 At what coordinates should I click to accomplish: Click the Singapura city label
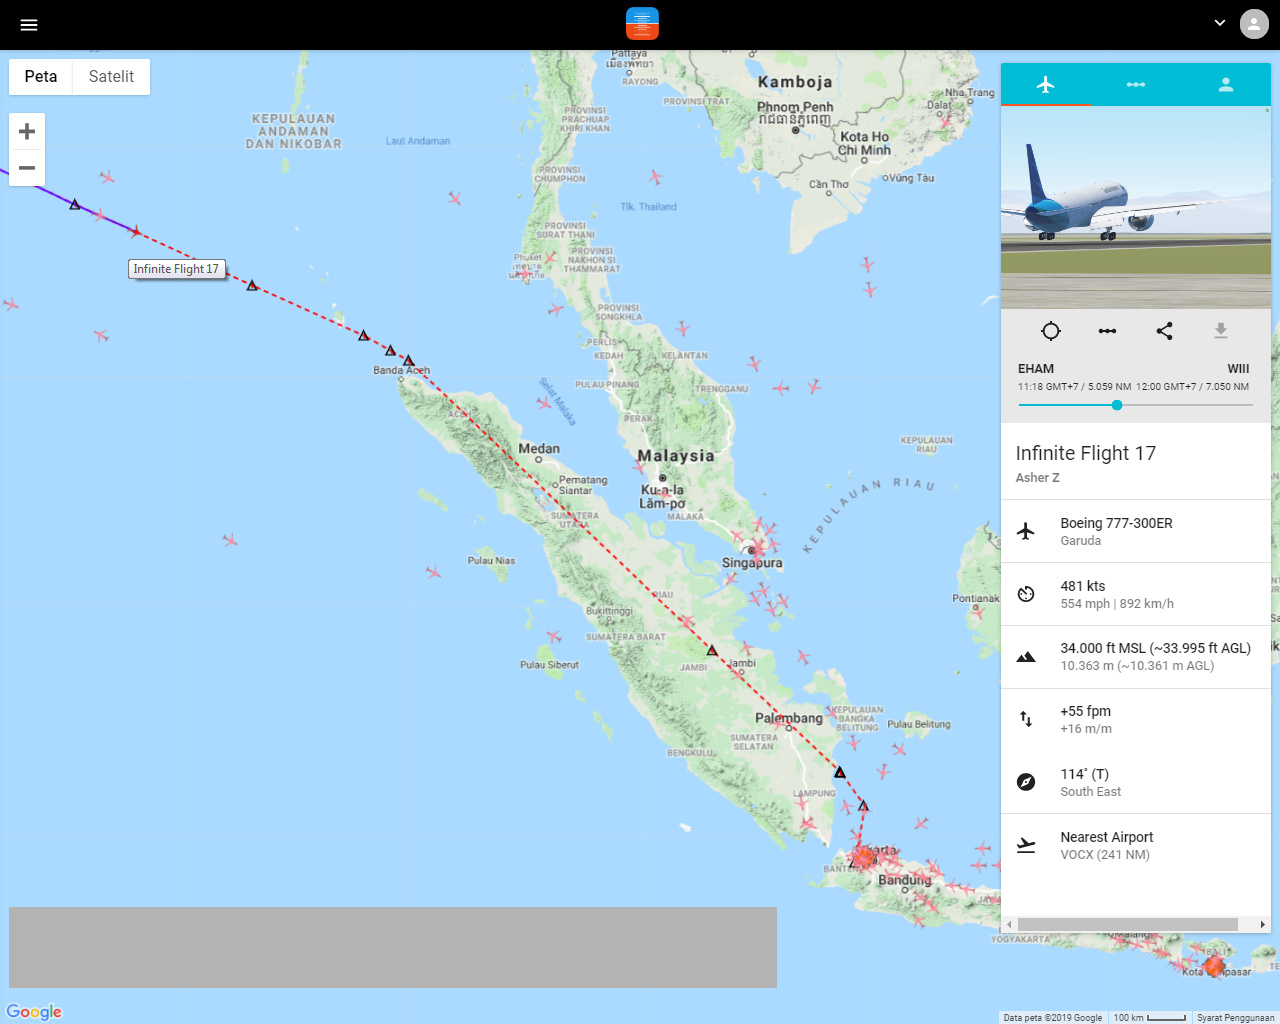(x=752, y=563)
